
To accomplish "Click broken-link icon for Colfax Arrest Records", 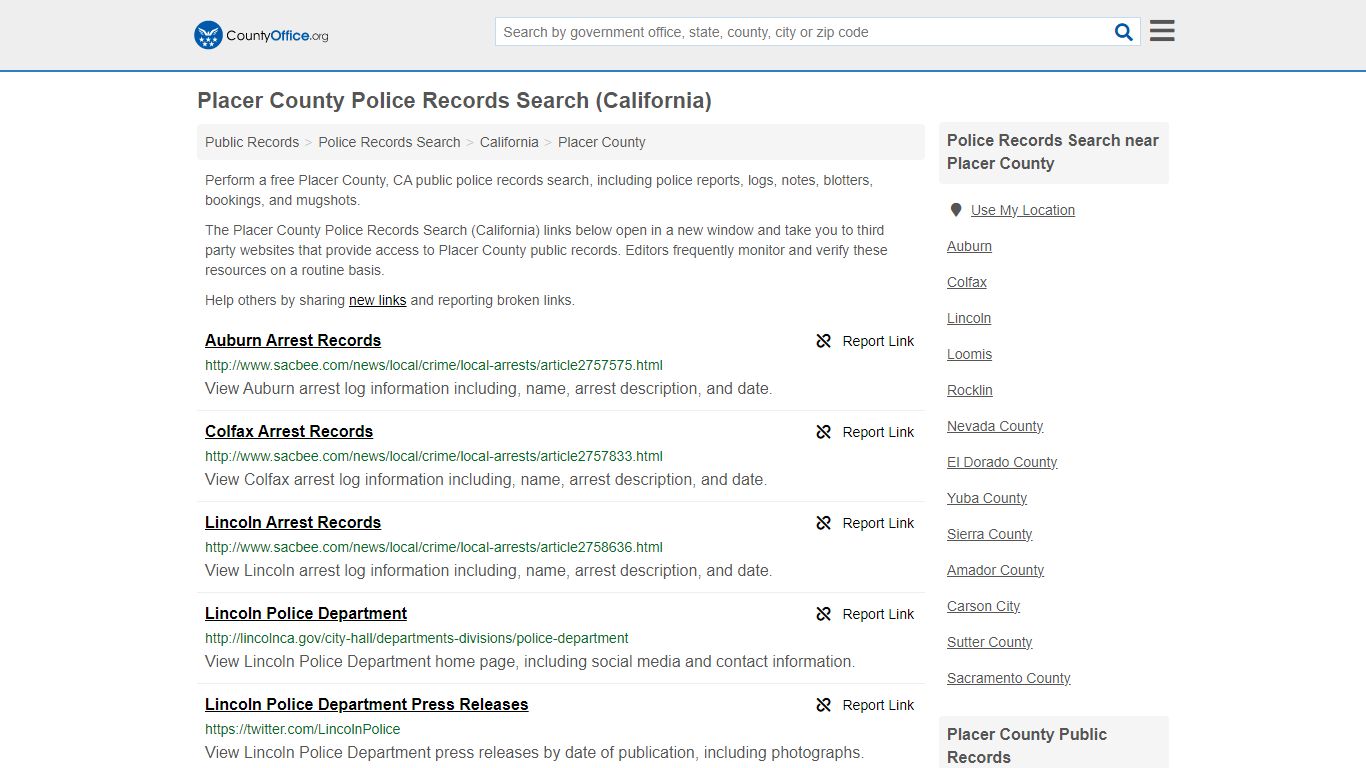I will [x=824, y=432].
